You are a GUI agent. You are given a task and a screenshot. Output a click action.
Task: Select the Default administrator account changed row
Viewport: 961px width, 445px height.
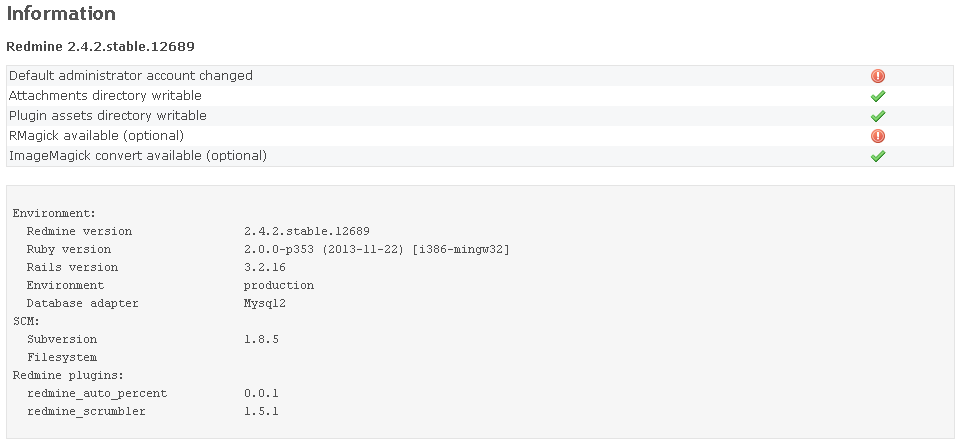click(x=480, y=76)
